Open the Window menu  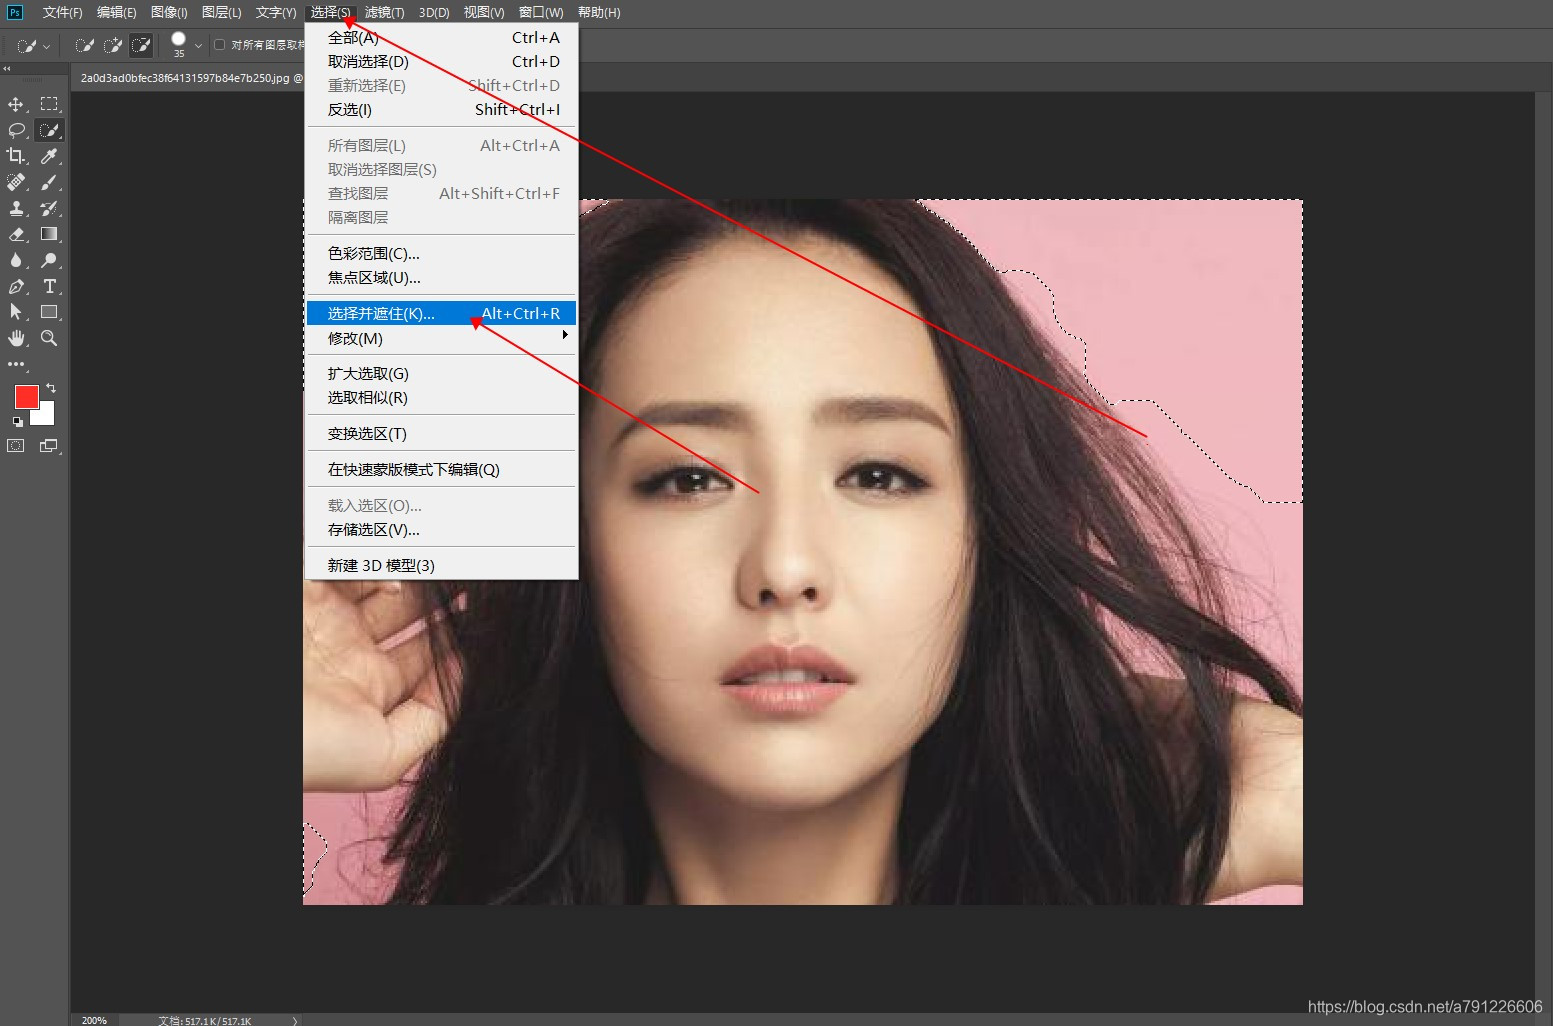540,12
